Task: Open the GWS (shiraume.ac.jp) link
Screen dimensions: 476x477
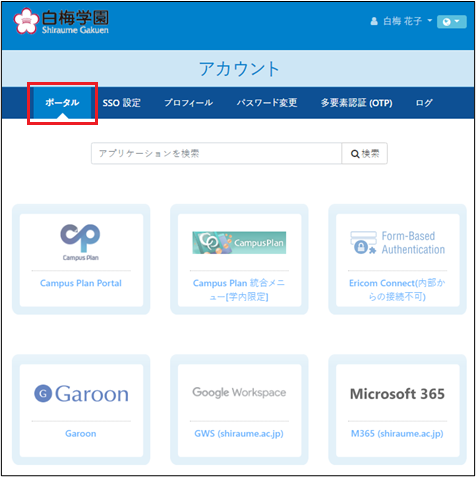Action: [239, 434]
